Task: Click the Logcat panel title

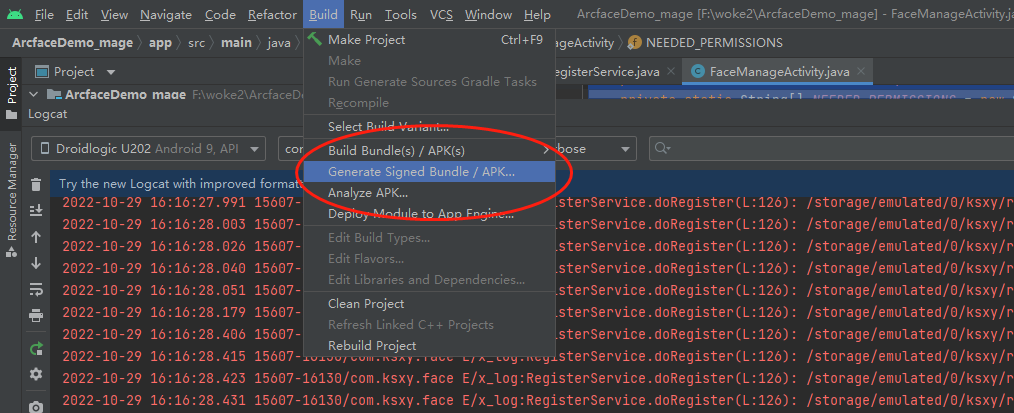Action: [x=47, y=114]
